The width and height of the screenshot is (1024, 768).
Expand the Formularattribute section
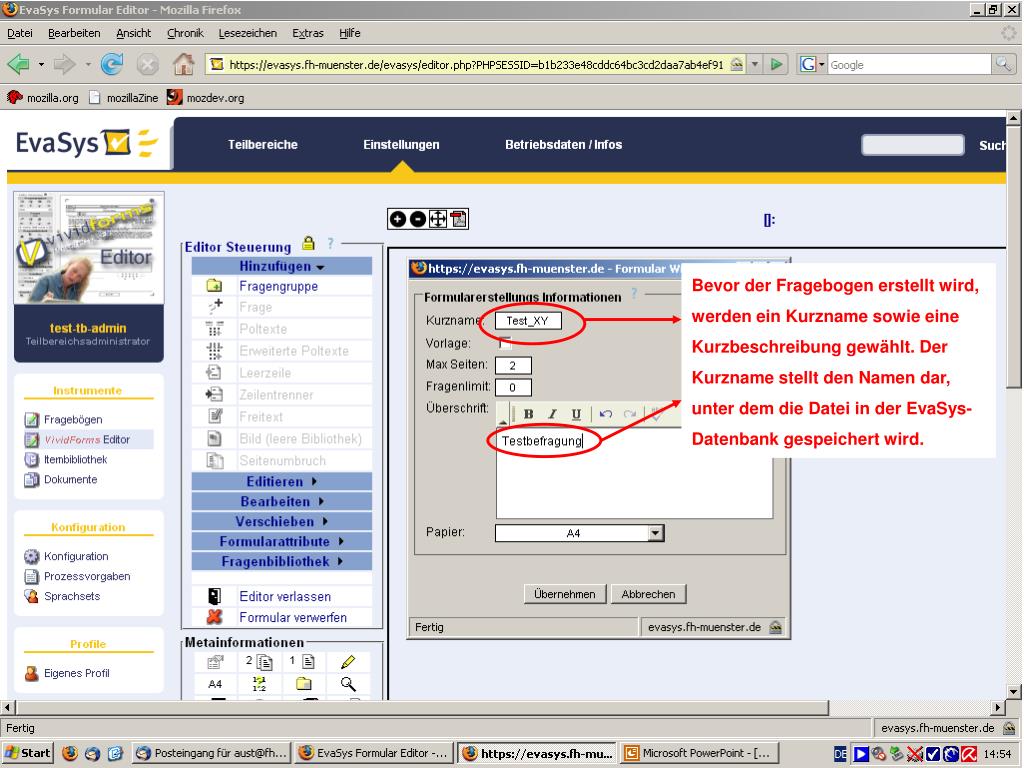pos(281,541)
